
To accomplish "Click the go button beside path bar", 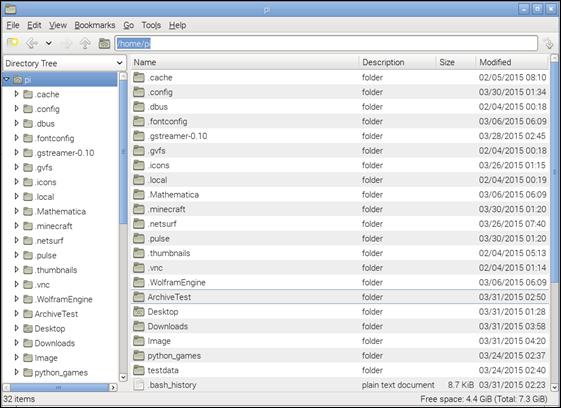I will click(548, 44).
